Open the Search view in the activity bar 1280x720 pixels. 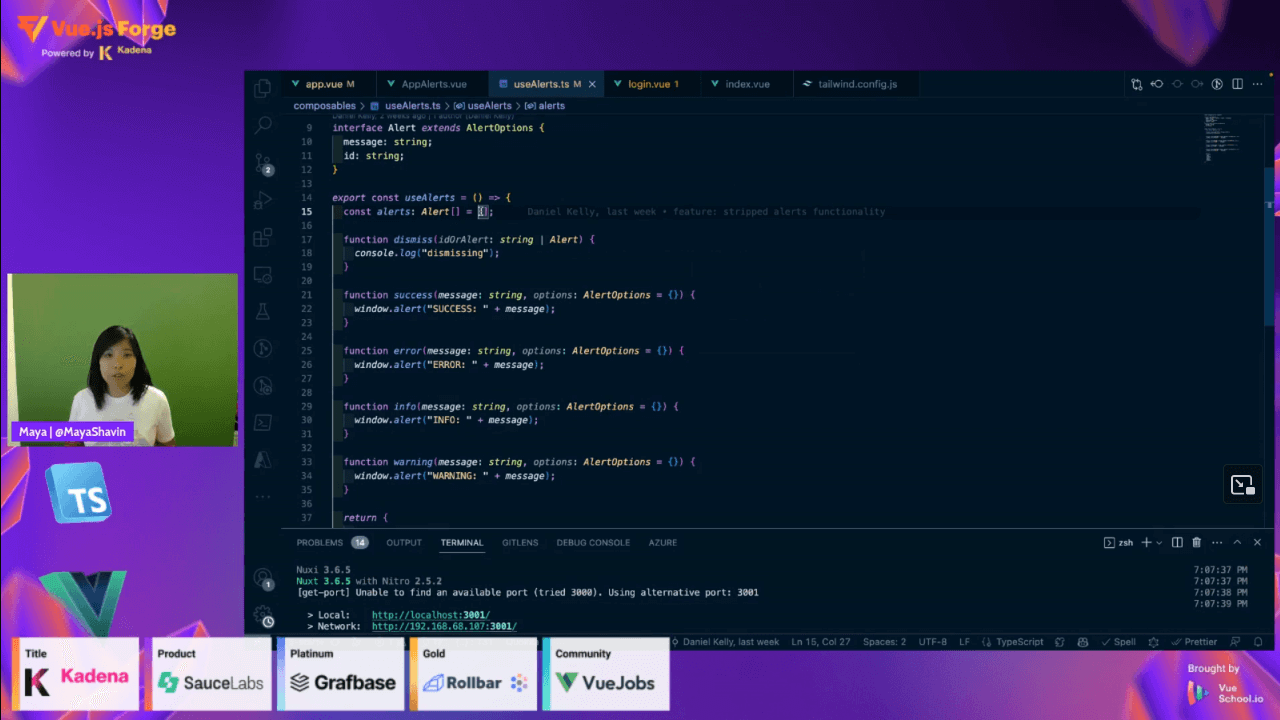tap(263, 125)
